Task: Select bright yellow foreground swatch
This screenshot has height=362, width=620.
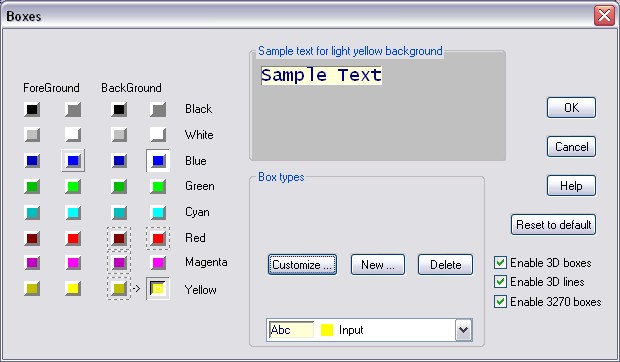Action: (x=73, y=288)
